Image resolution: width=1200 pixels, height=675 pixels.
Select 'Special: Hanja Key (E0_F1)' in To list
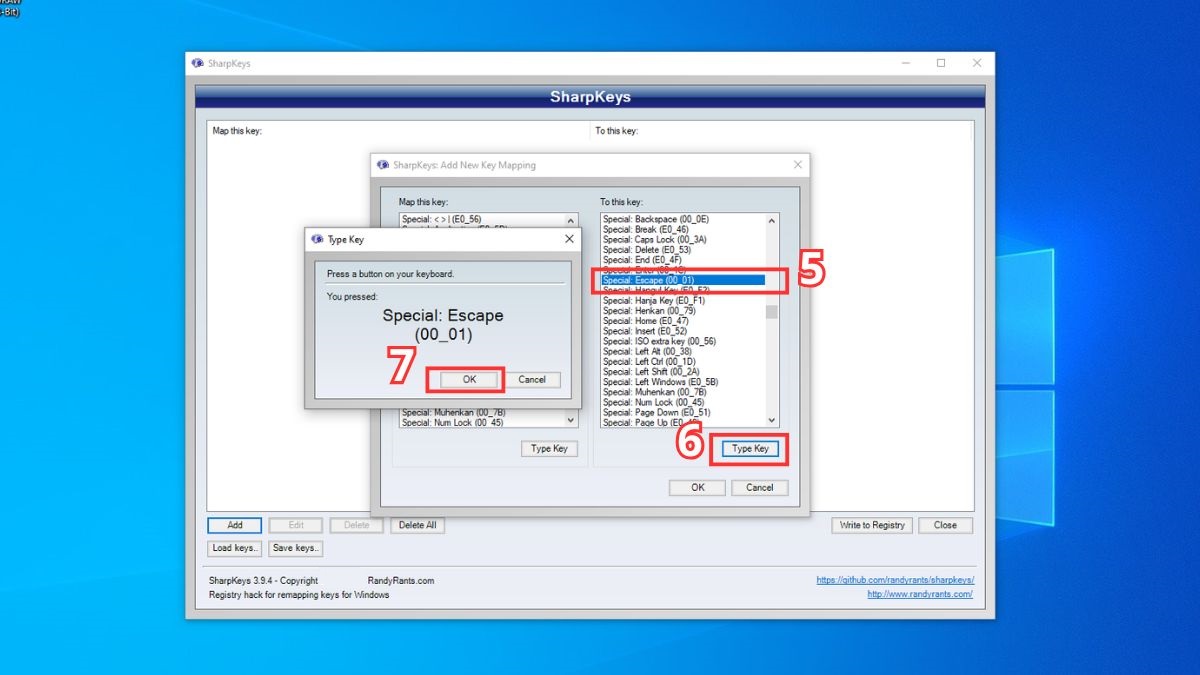pos(683,300)
